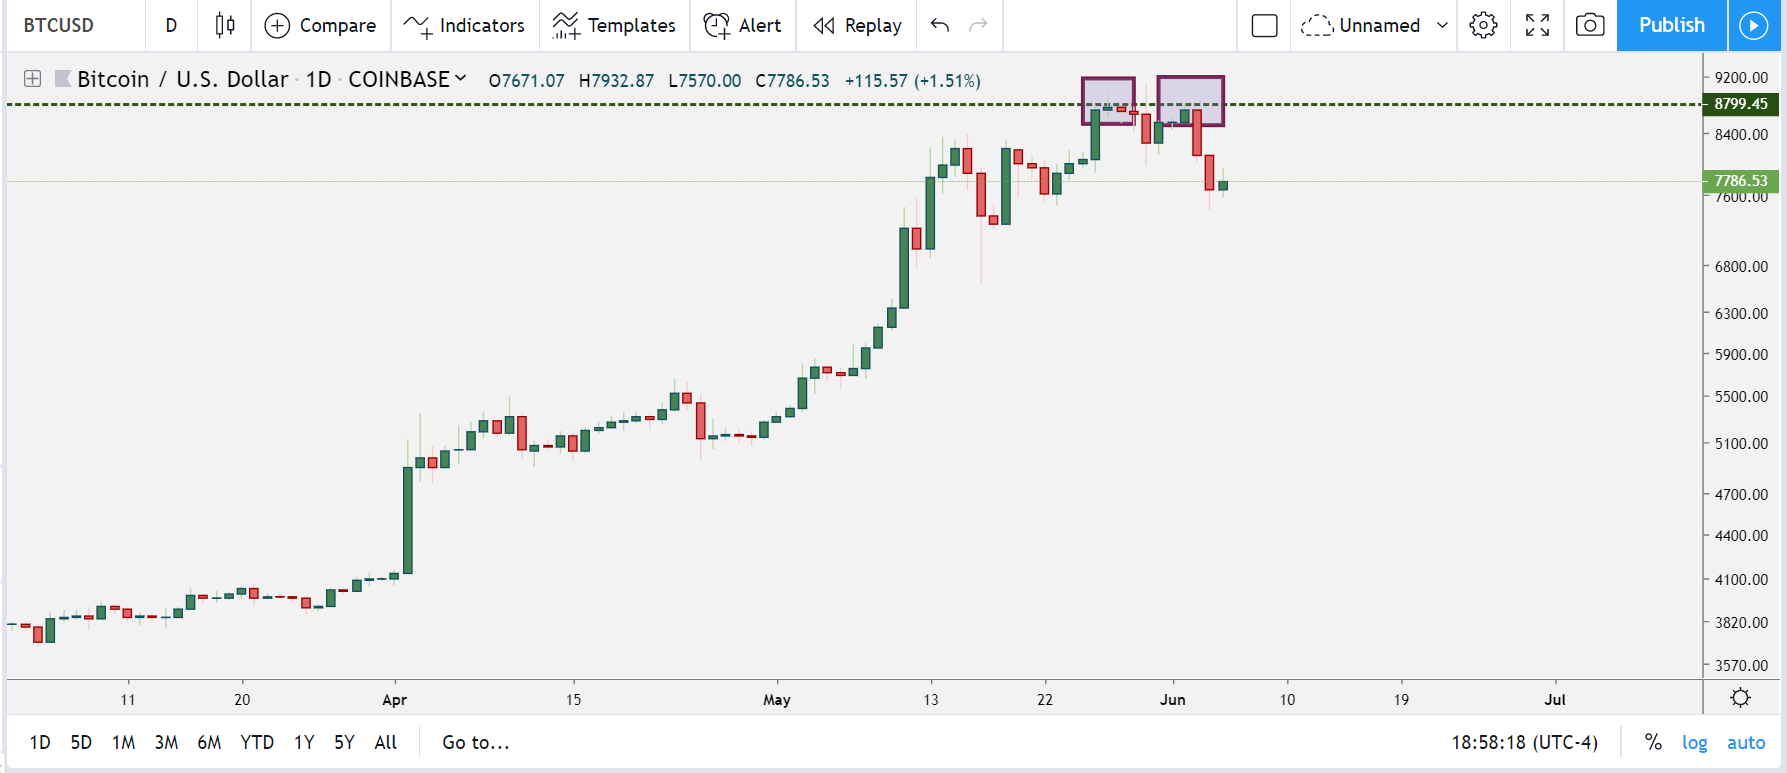Click the Publish button

click(x=1672, y=25)
